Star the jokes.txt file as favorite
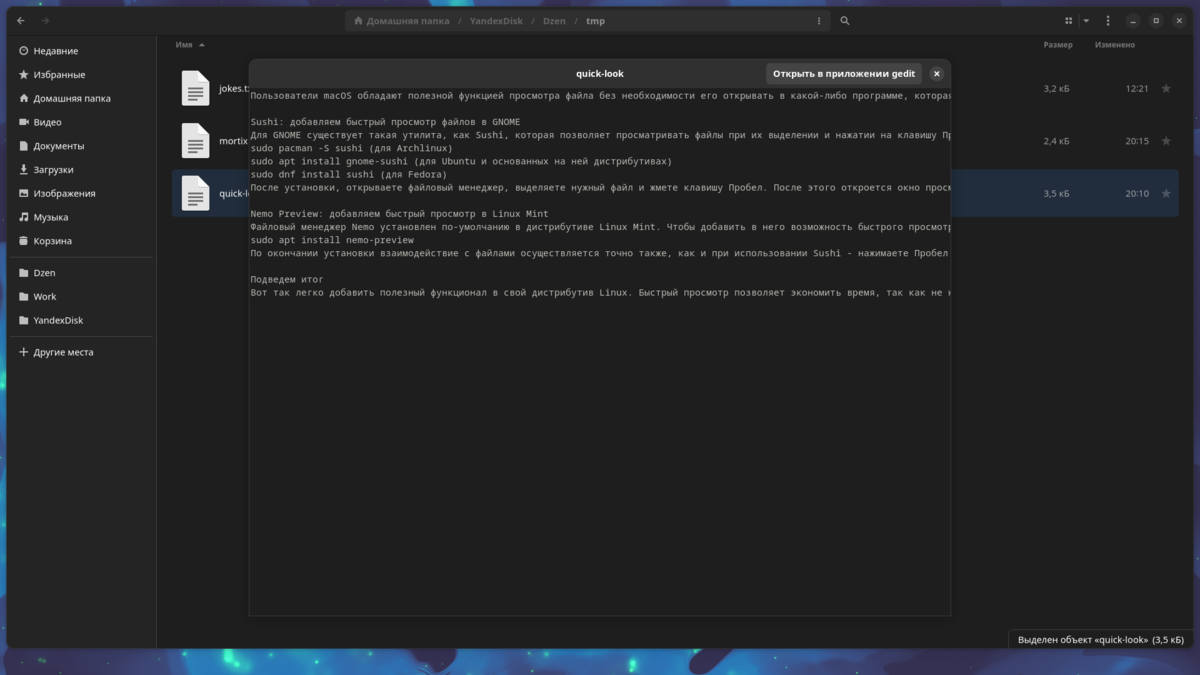The width and height of the screenshot is (1200, 675). click(1166, 88)
